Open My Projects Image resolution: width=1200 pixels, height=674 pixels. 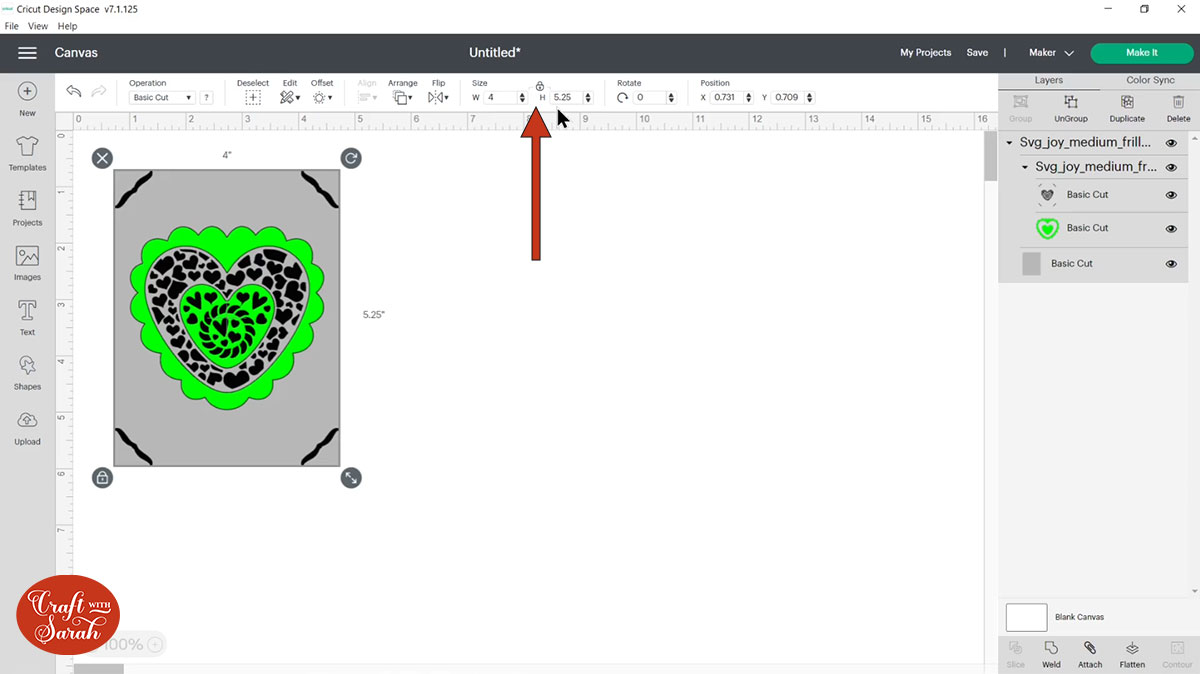click(x=925, y=53)
